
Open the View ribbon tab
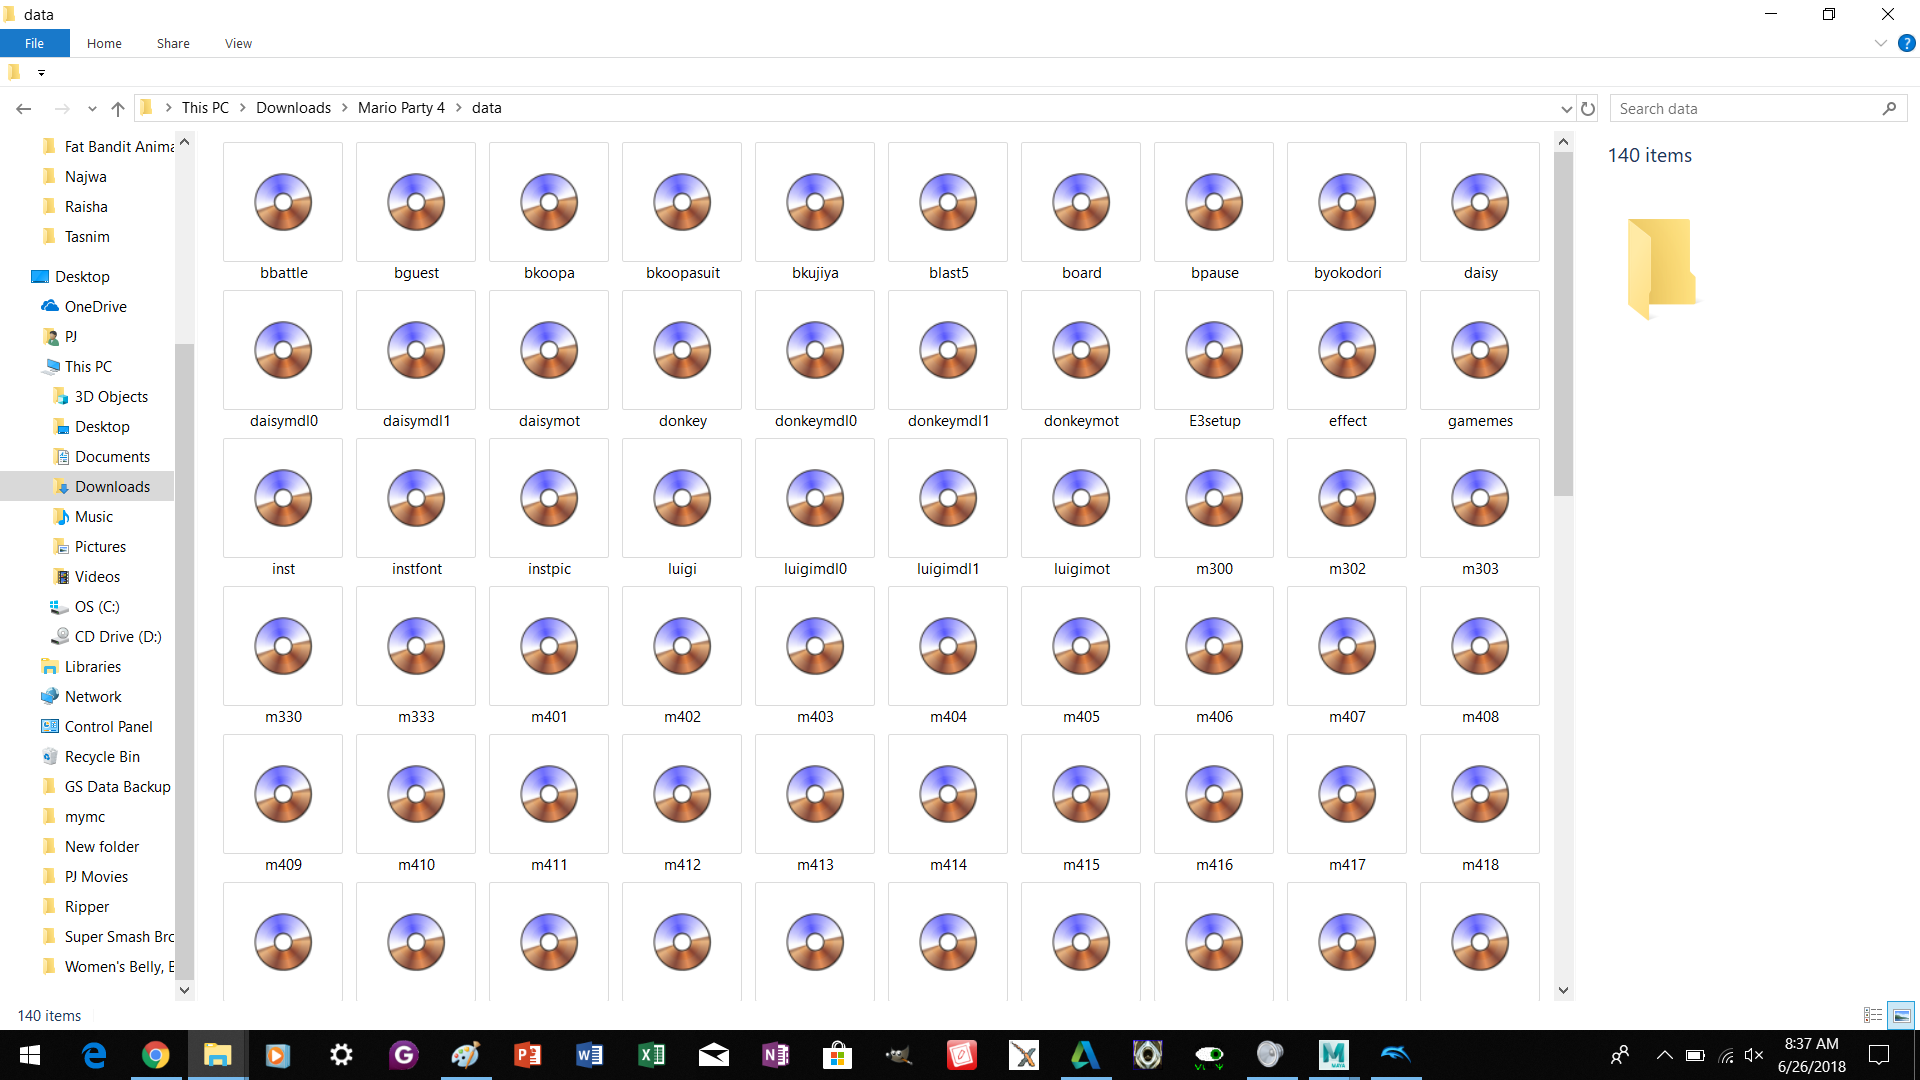click(238, 43)
